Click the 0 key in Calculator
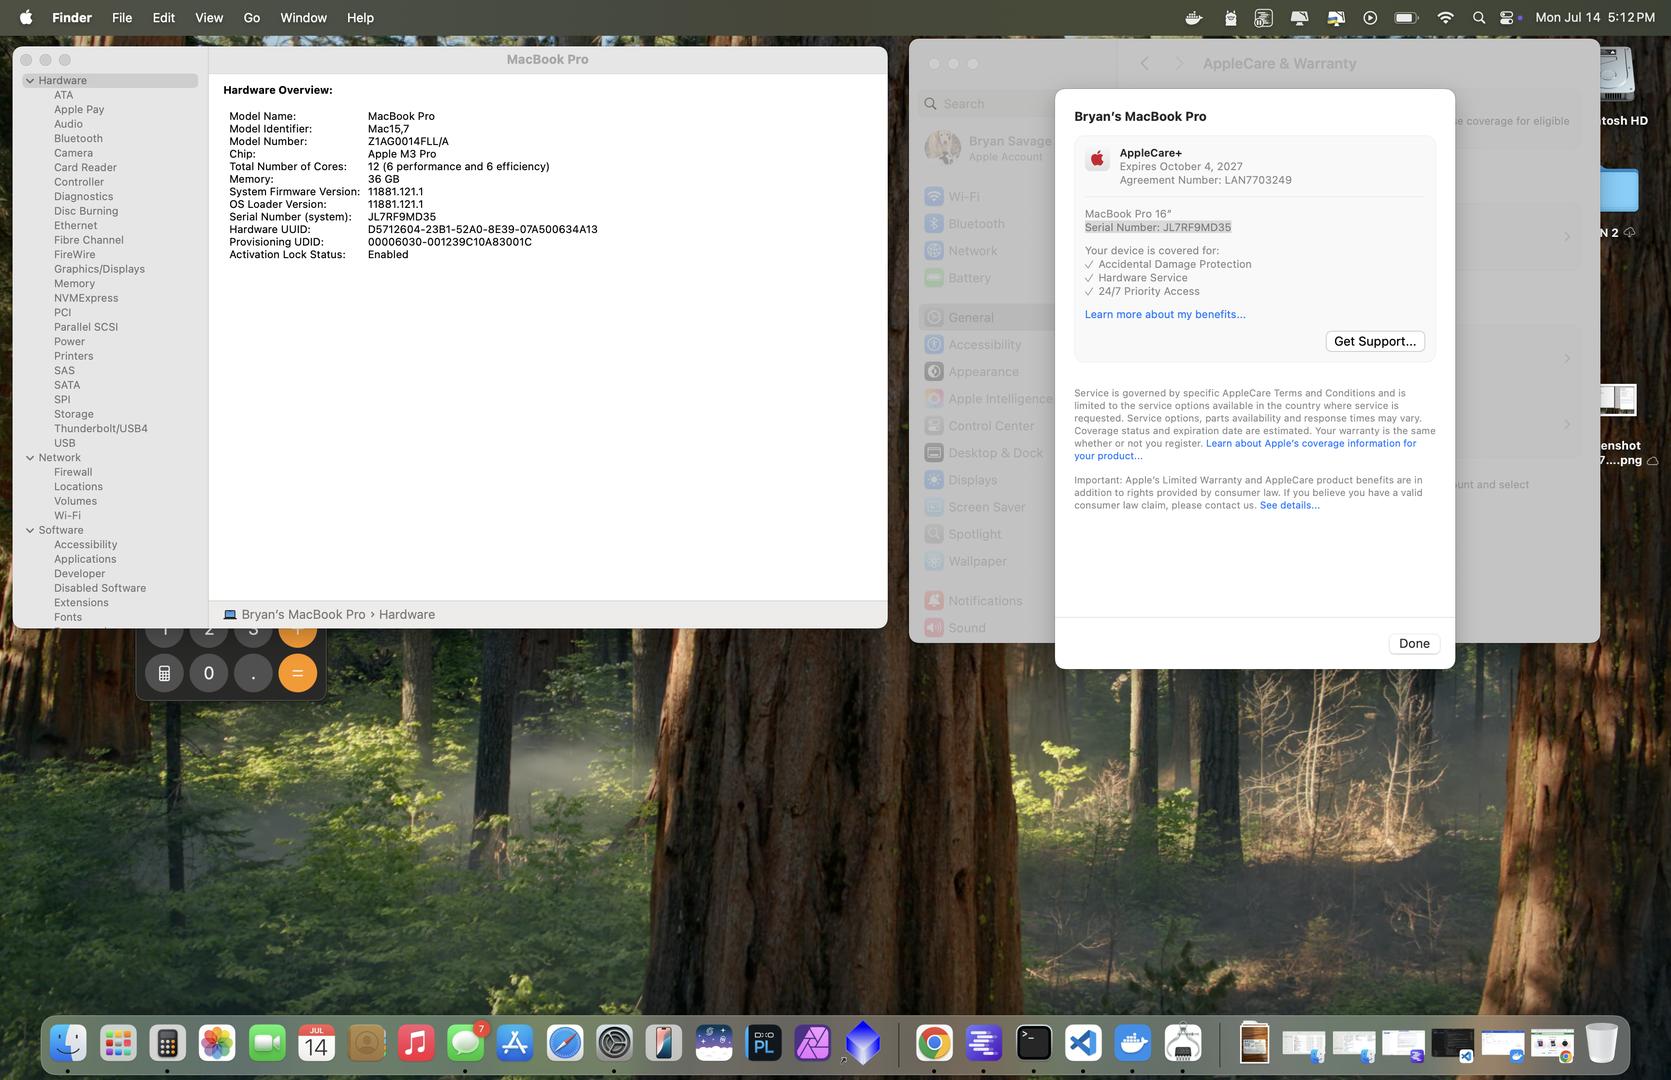The width and height of the screenshot is (1671, 1080). [209, 673]
